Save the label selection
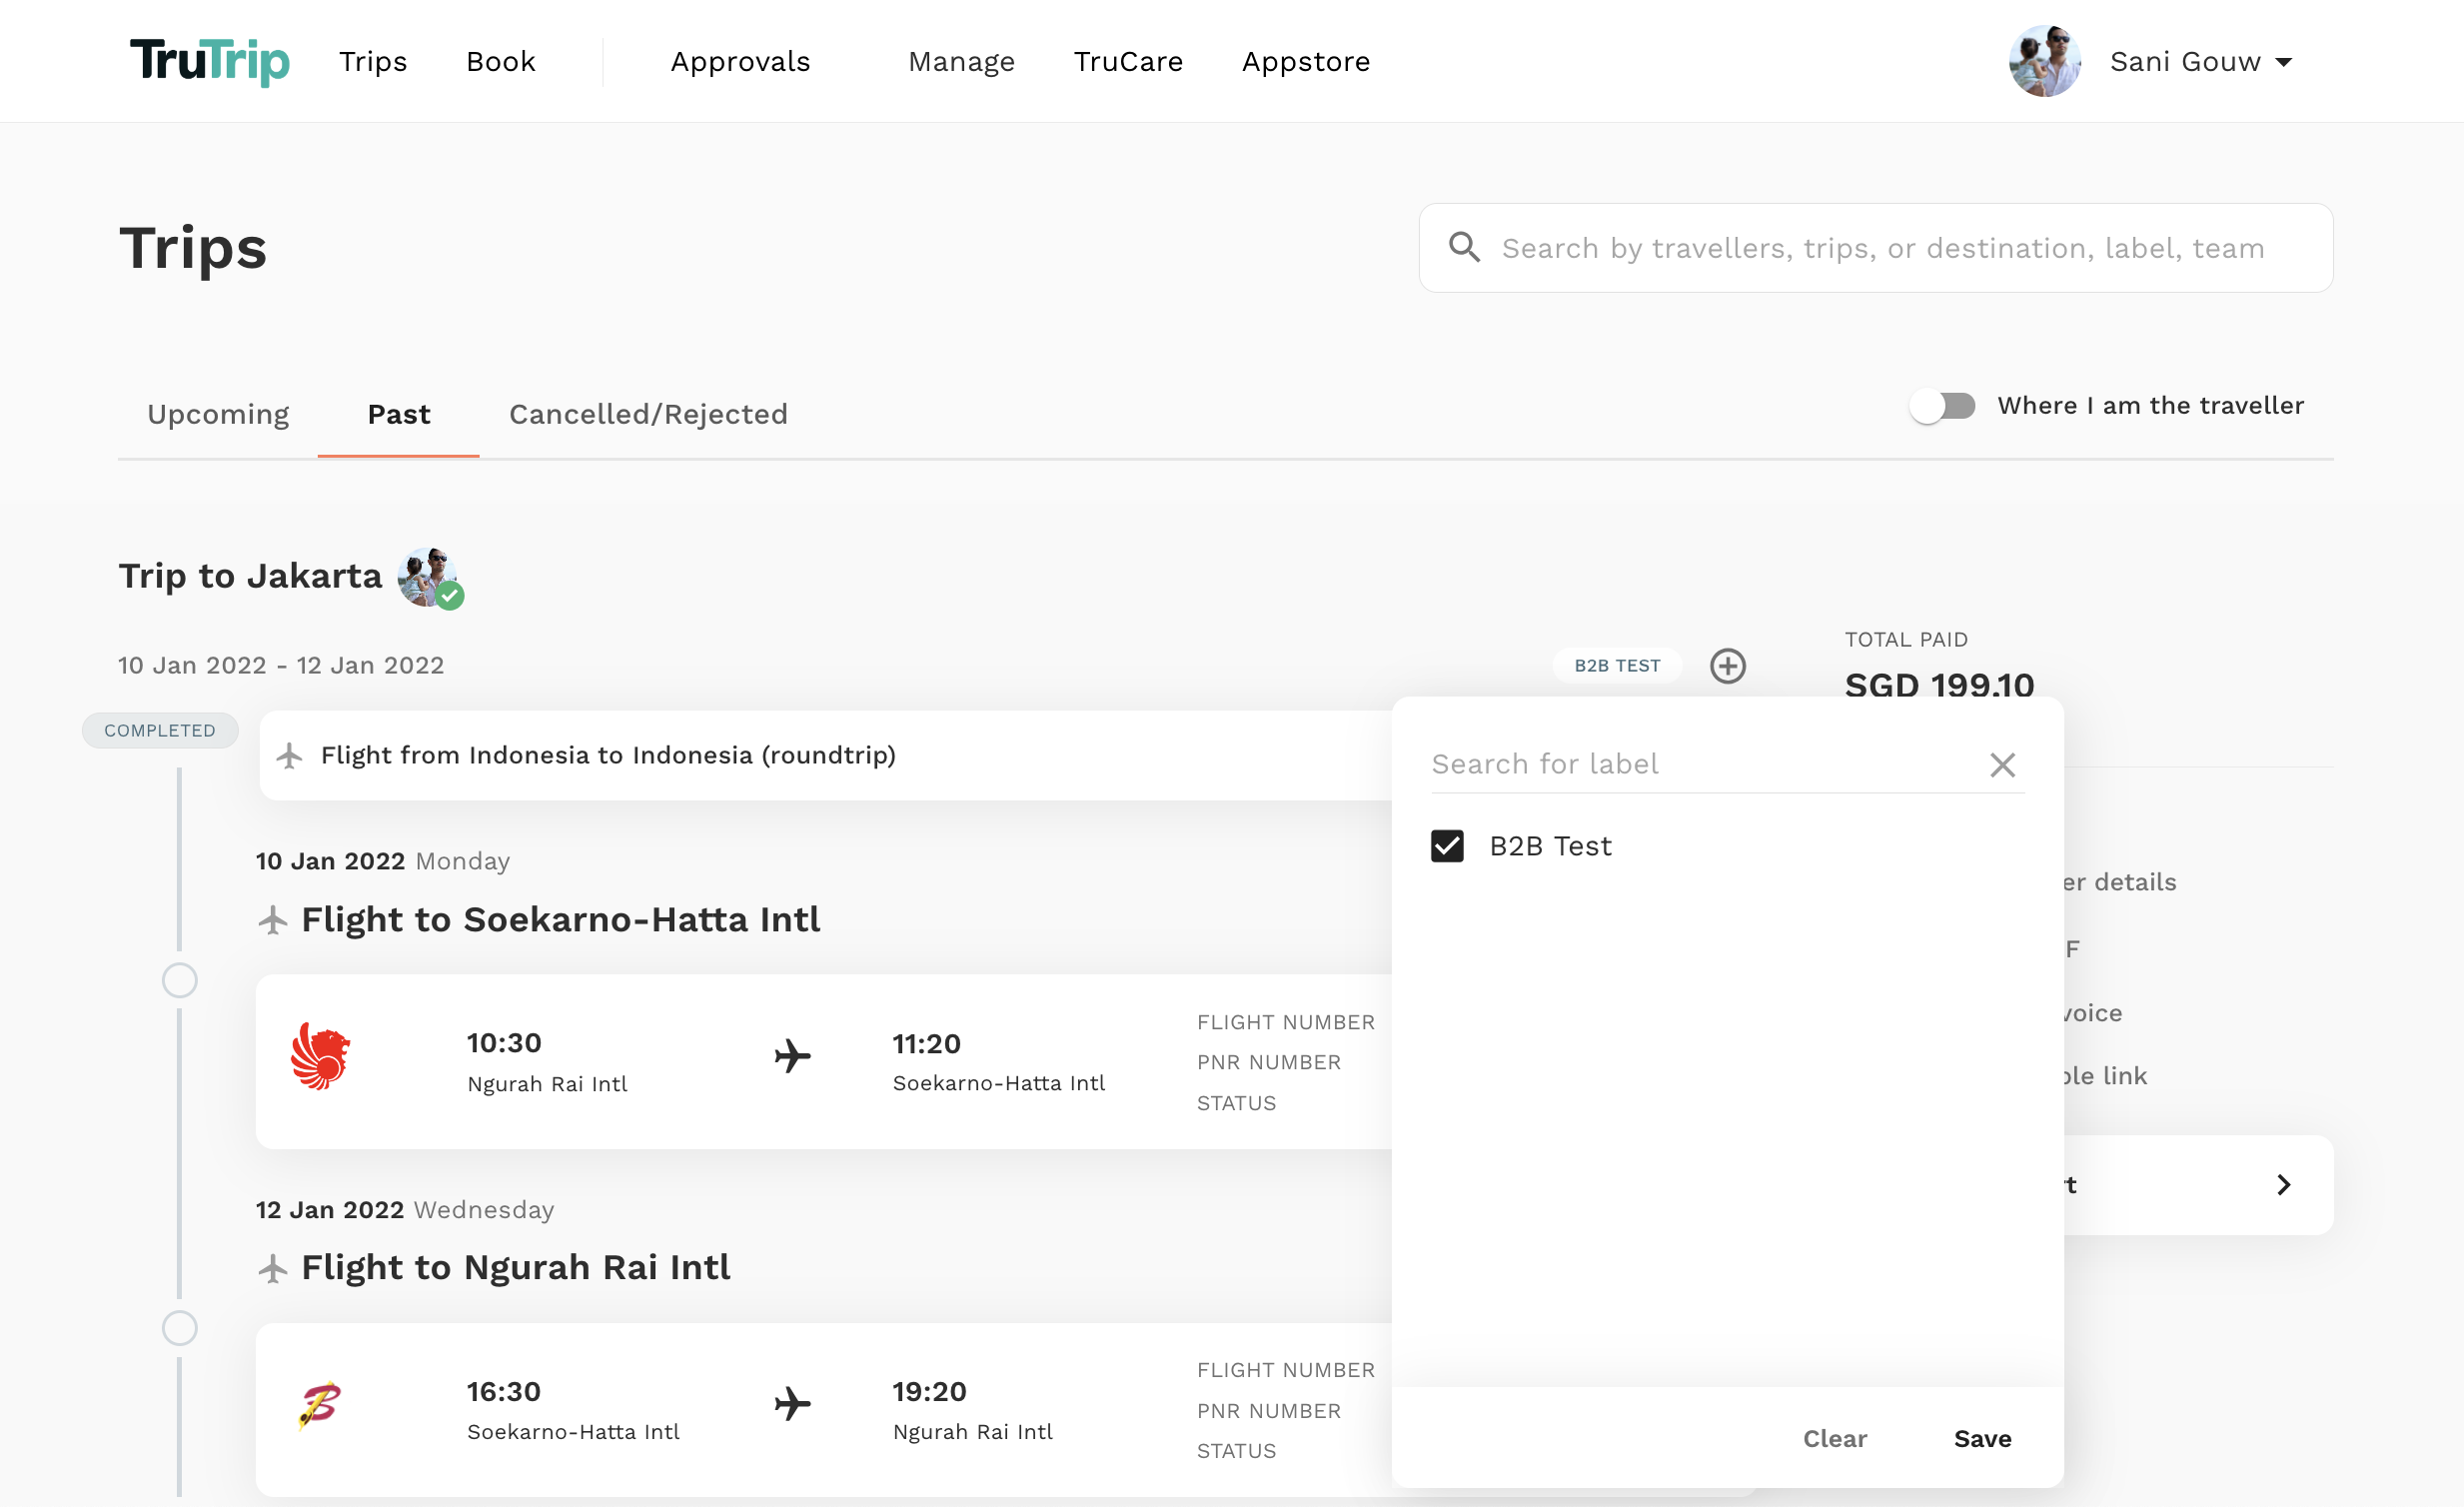The width and height of the screenshot is (2464, 1507). click(x=1982, y=1439)
